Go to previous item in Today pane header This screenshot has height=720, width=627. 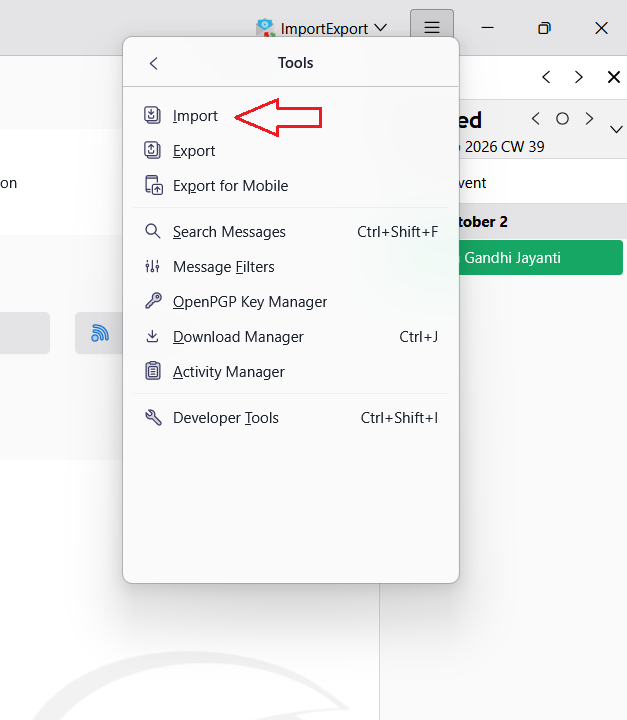546,77
